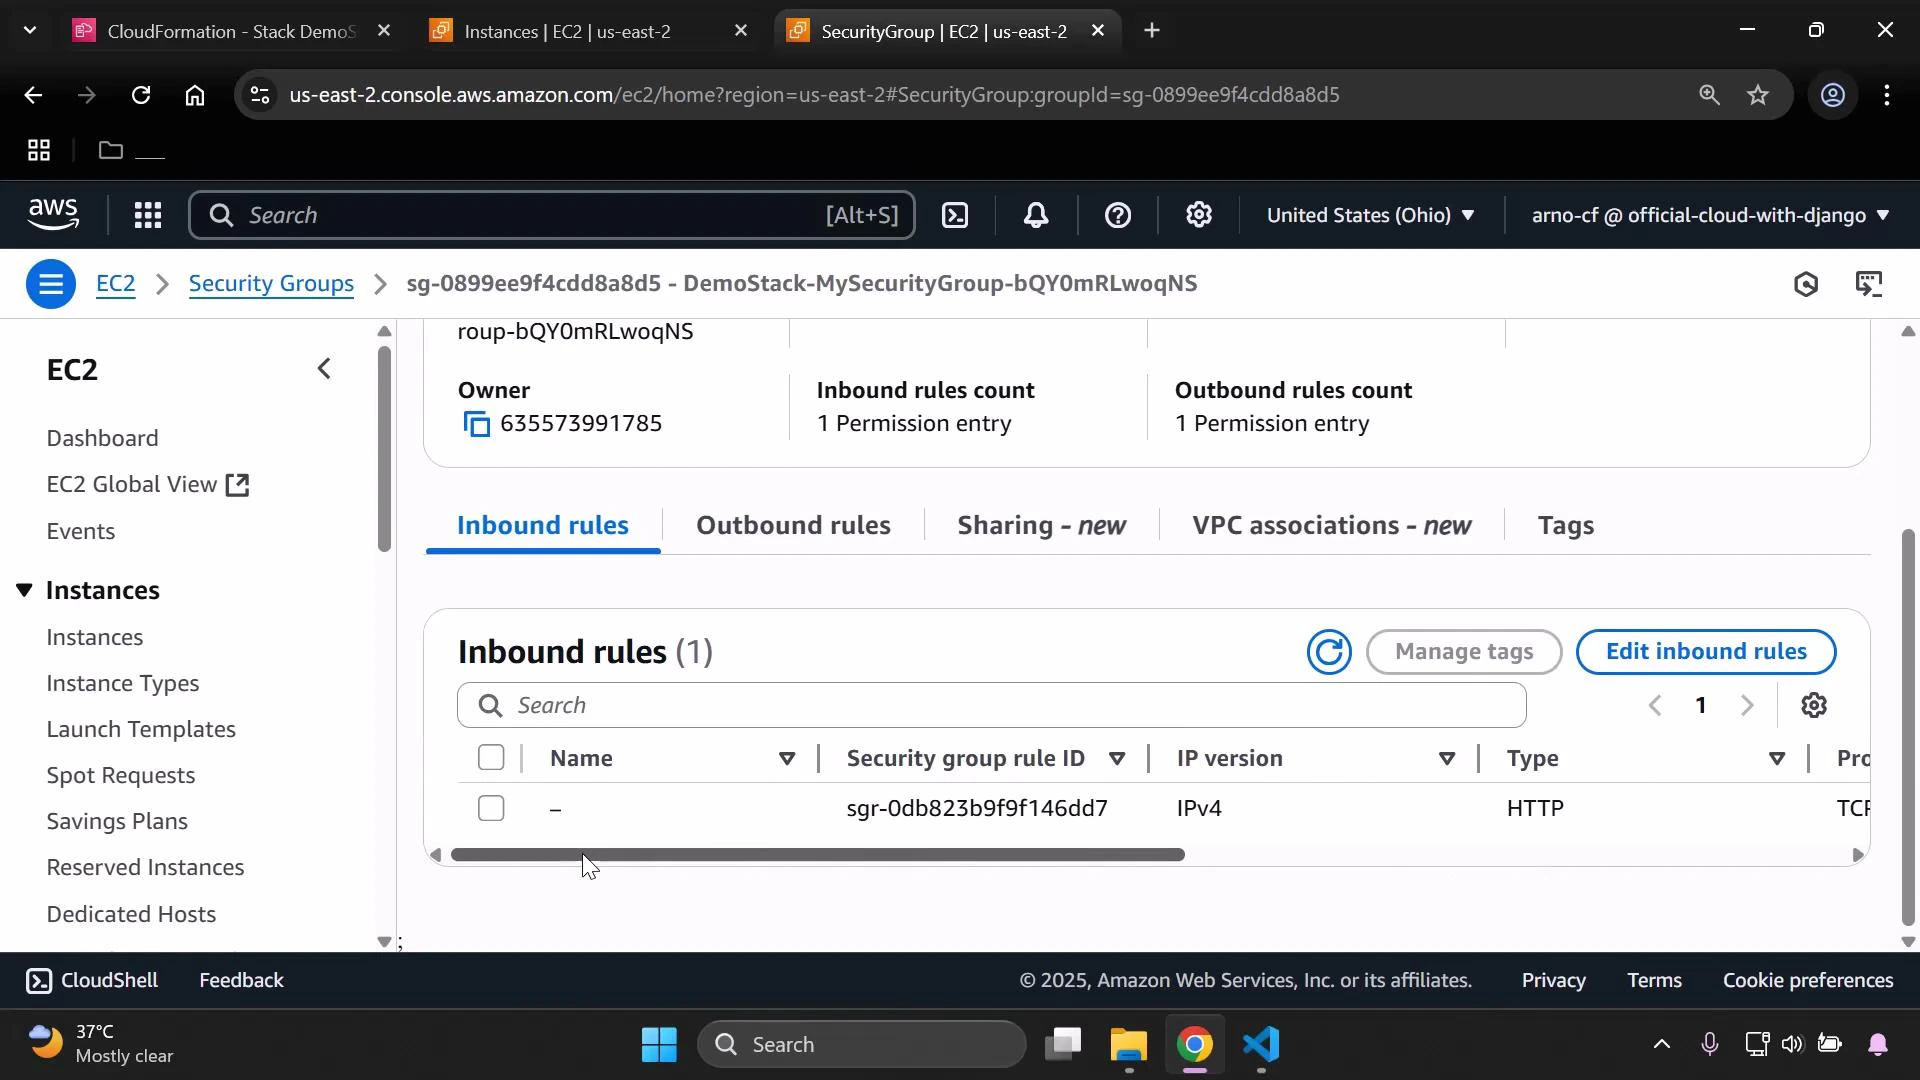Open the Tags tab
The image size is (1920, 1080).
(1566, 525)
